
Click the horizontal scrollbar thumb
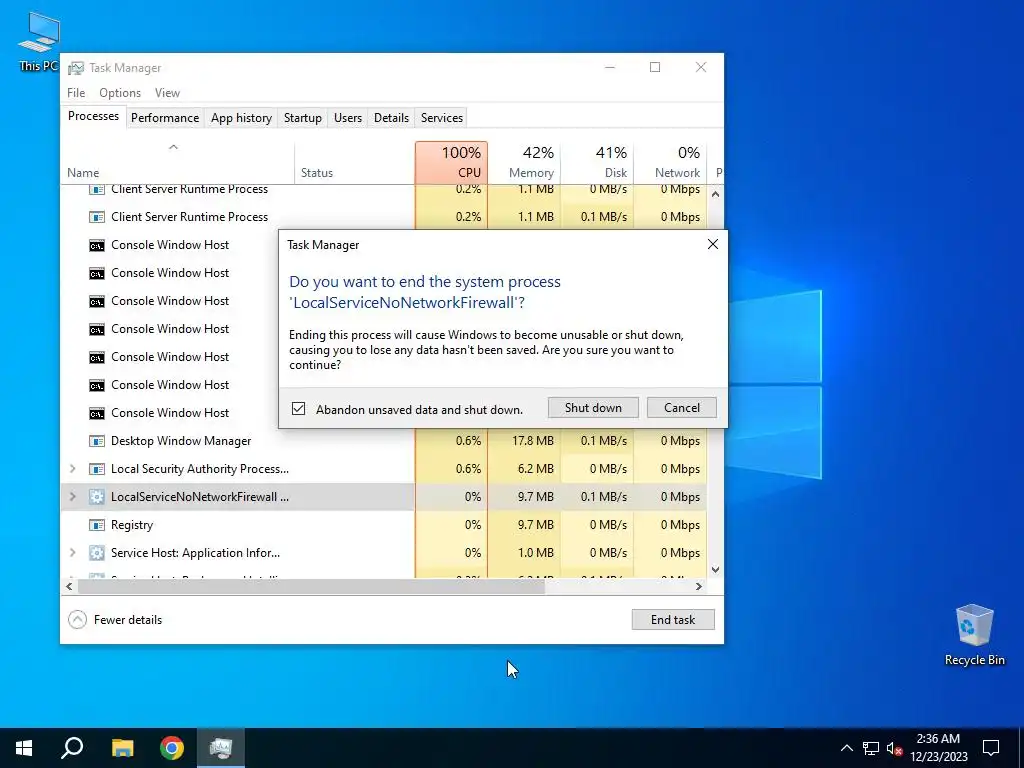point(311,586)
